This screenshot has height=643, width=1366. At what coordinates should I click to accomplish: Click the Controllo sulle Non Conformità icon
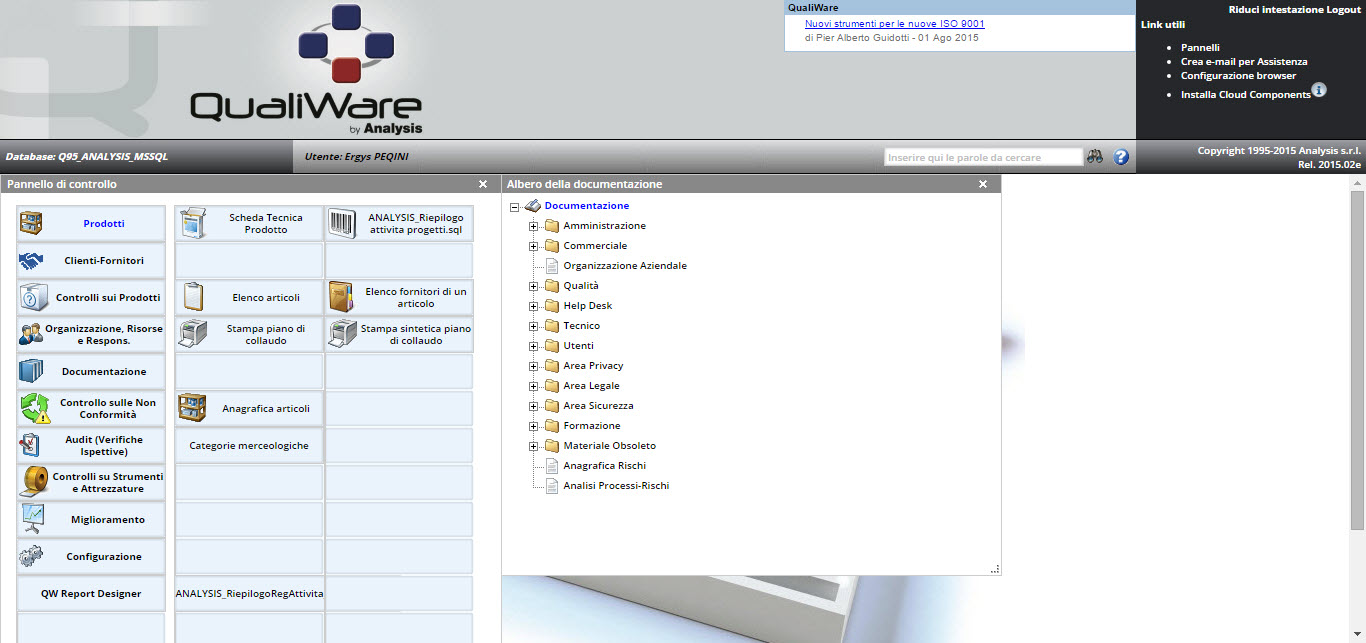click(35, 408)
